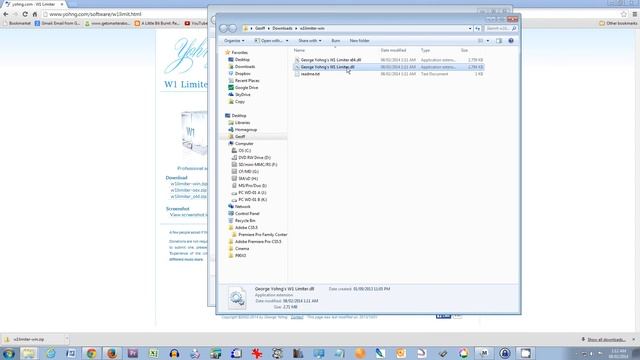Screen dimensions: 640x360
Task: Select Geoff in the address breadcrumb
Action: coord(260,28)
